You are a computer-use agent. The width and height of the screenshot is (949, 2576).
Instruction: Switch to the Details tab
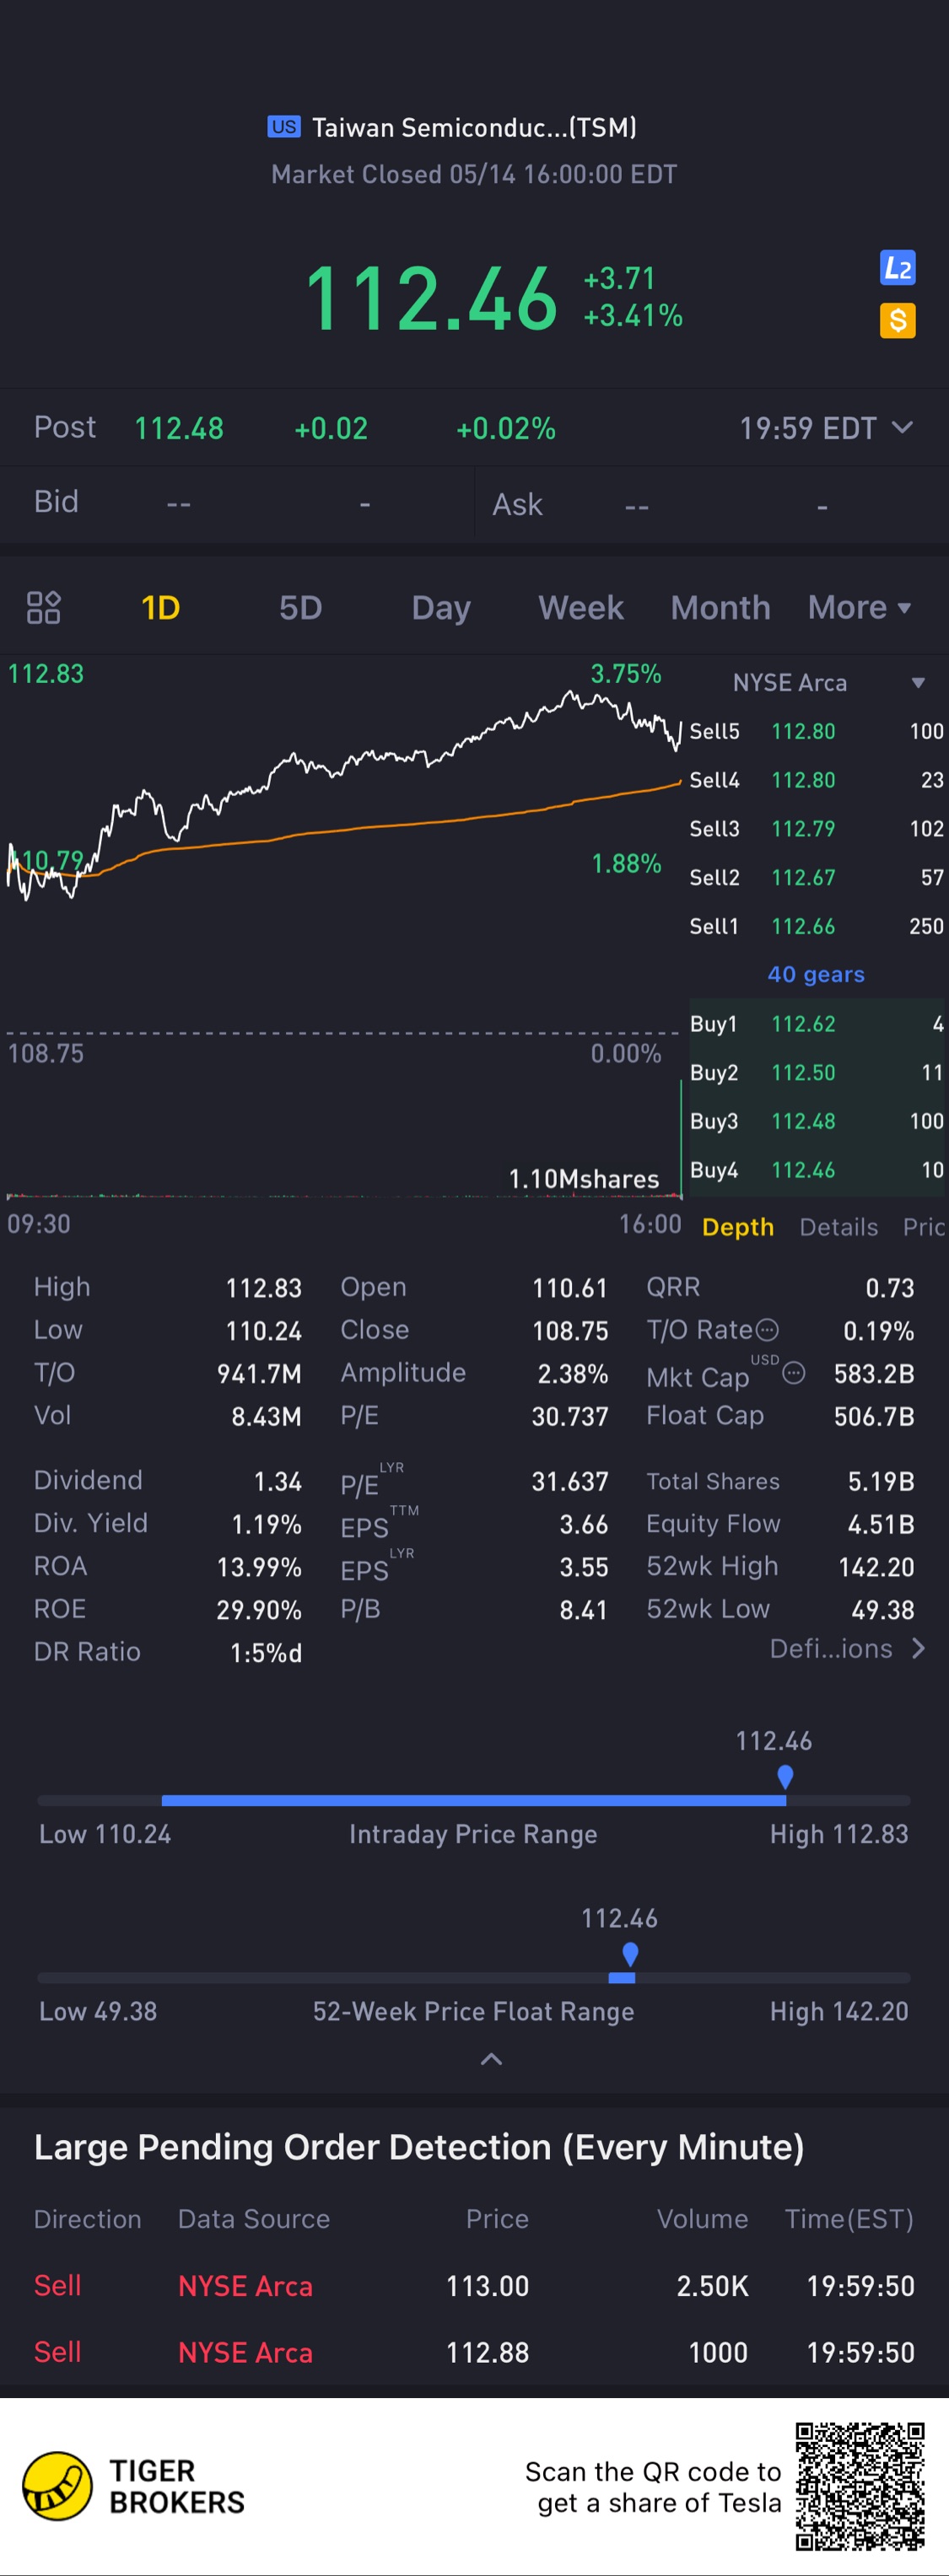point(838,1227)
